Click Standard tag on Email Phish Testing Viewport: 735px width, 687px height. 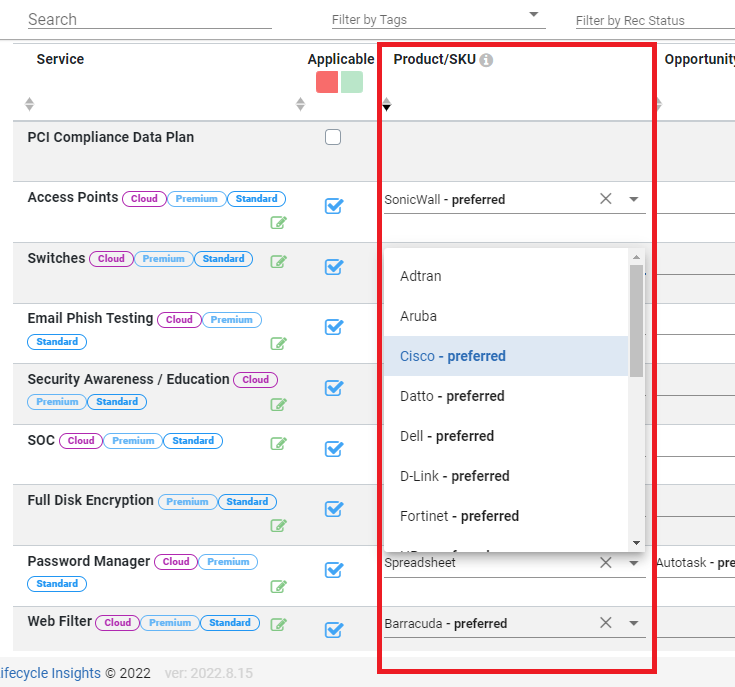click(57, 342)
